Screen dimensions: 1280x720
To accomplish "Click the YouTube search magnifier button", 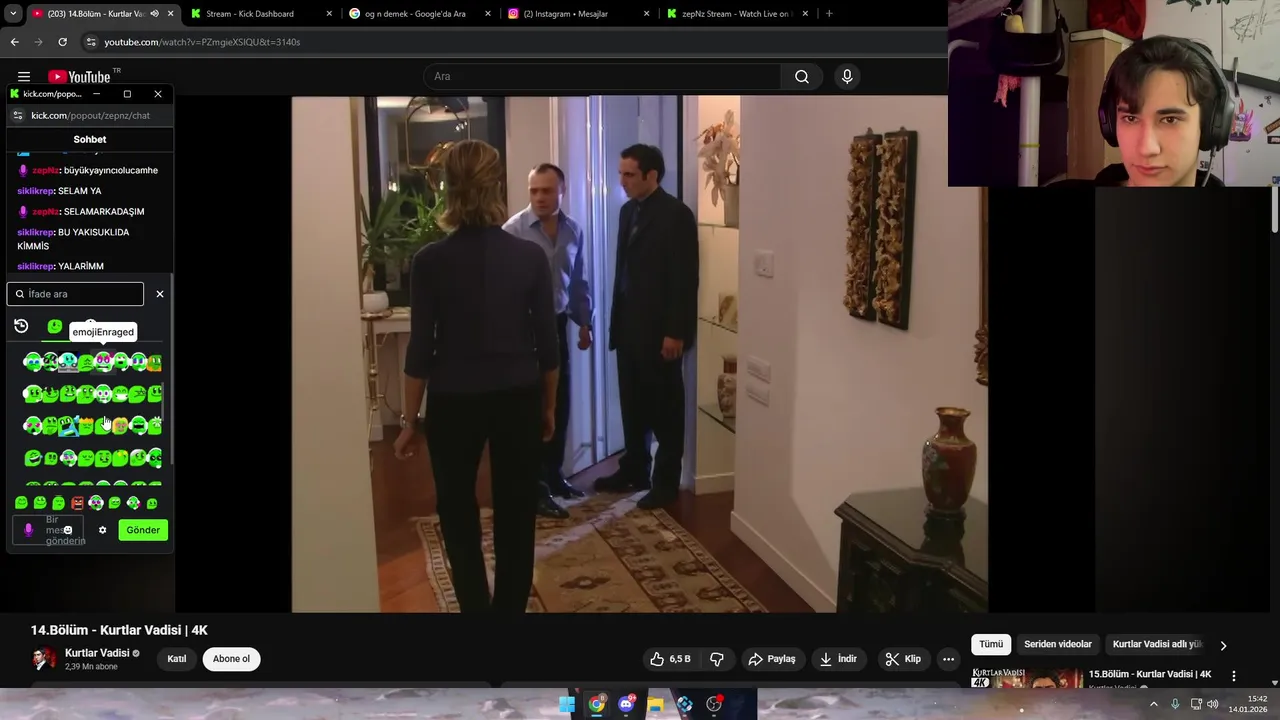I will (802, 77).
